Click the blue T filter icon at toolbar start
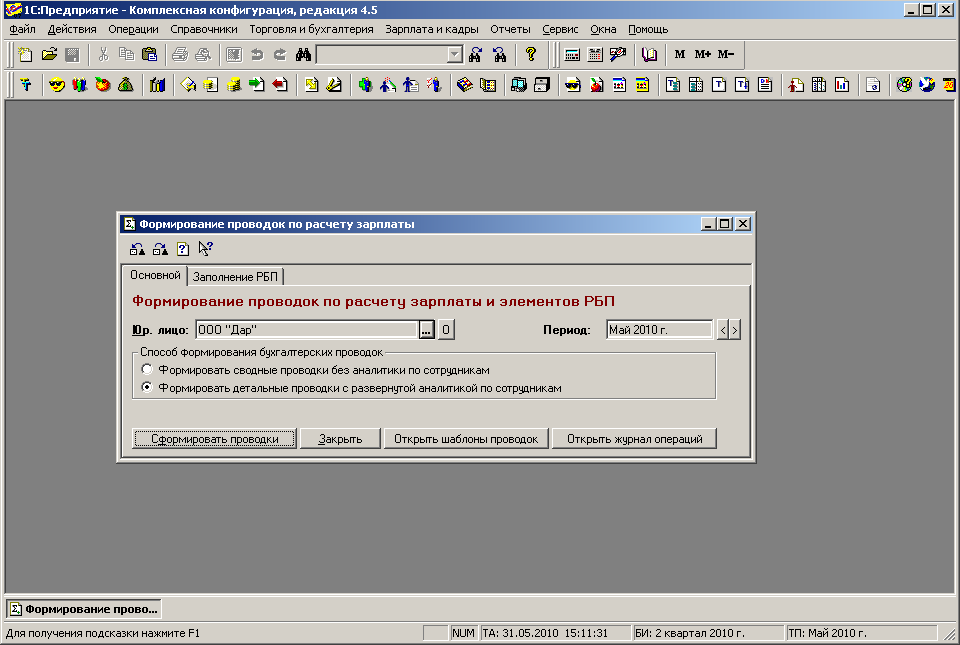 pos(25,85)
